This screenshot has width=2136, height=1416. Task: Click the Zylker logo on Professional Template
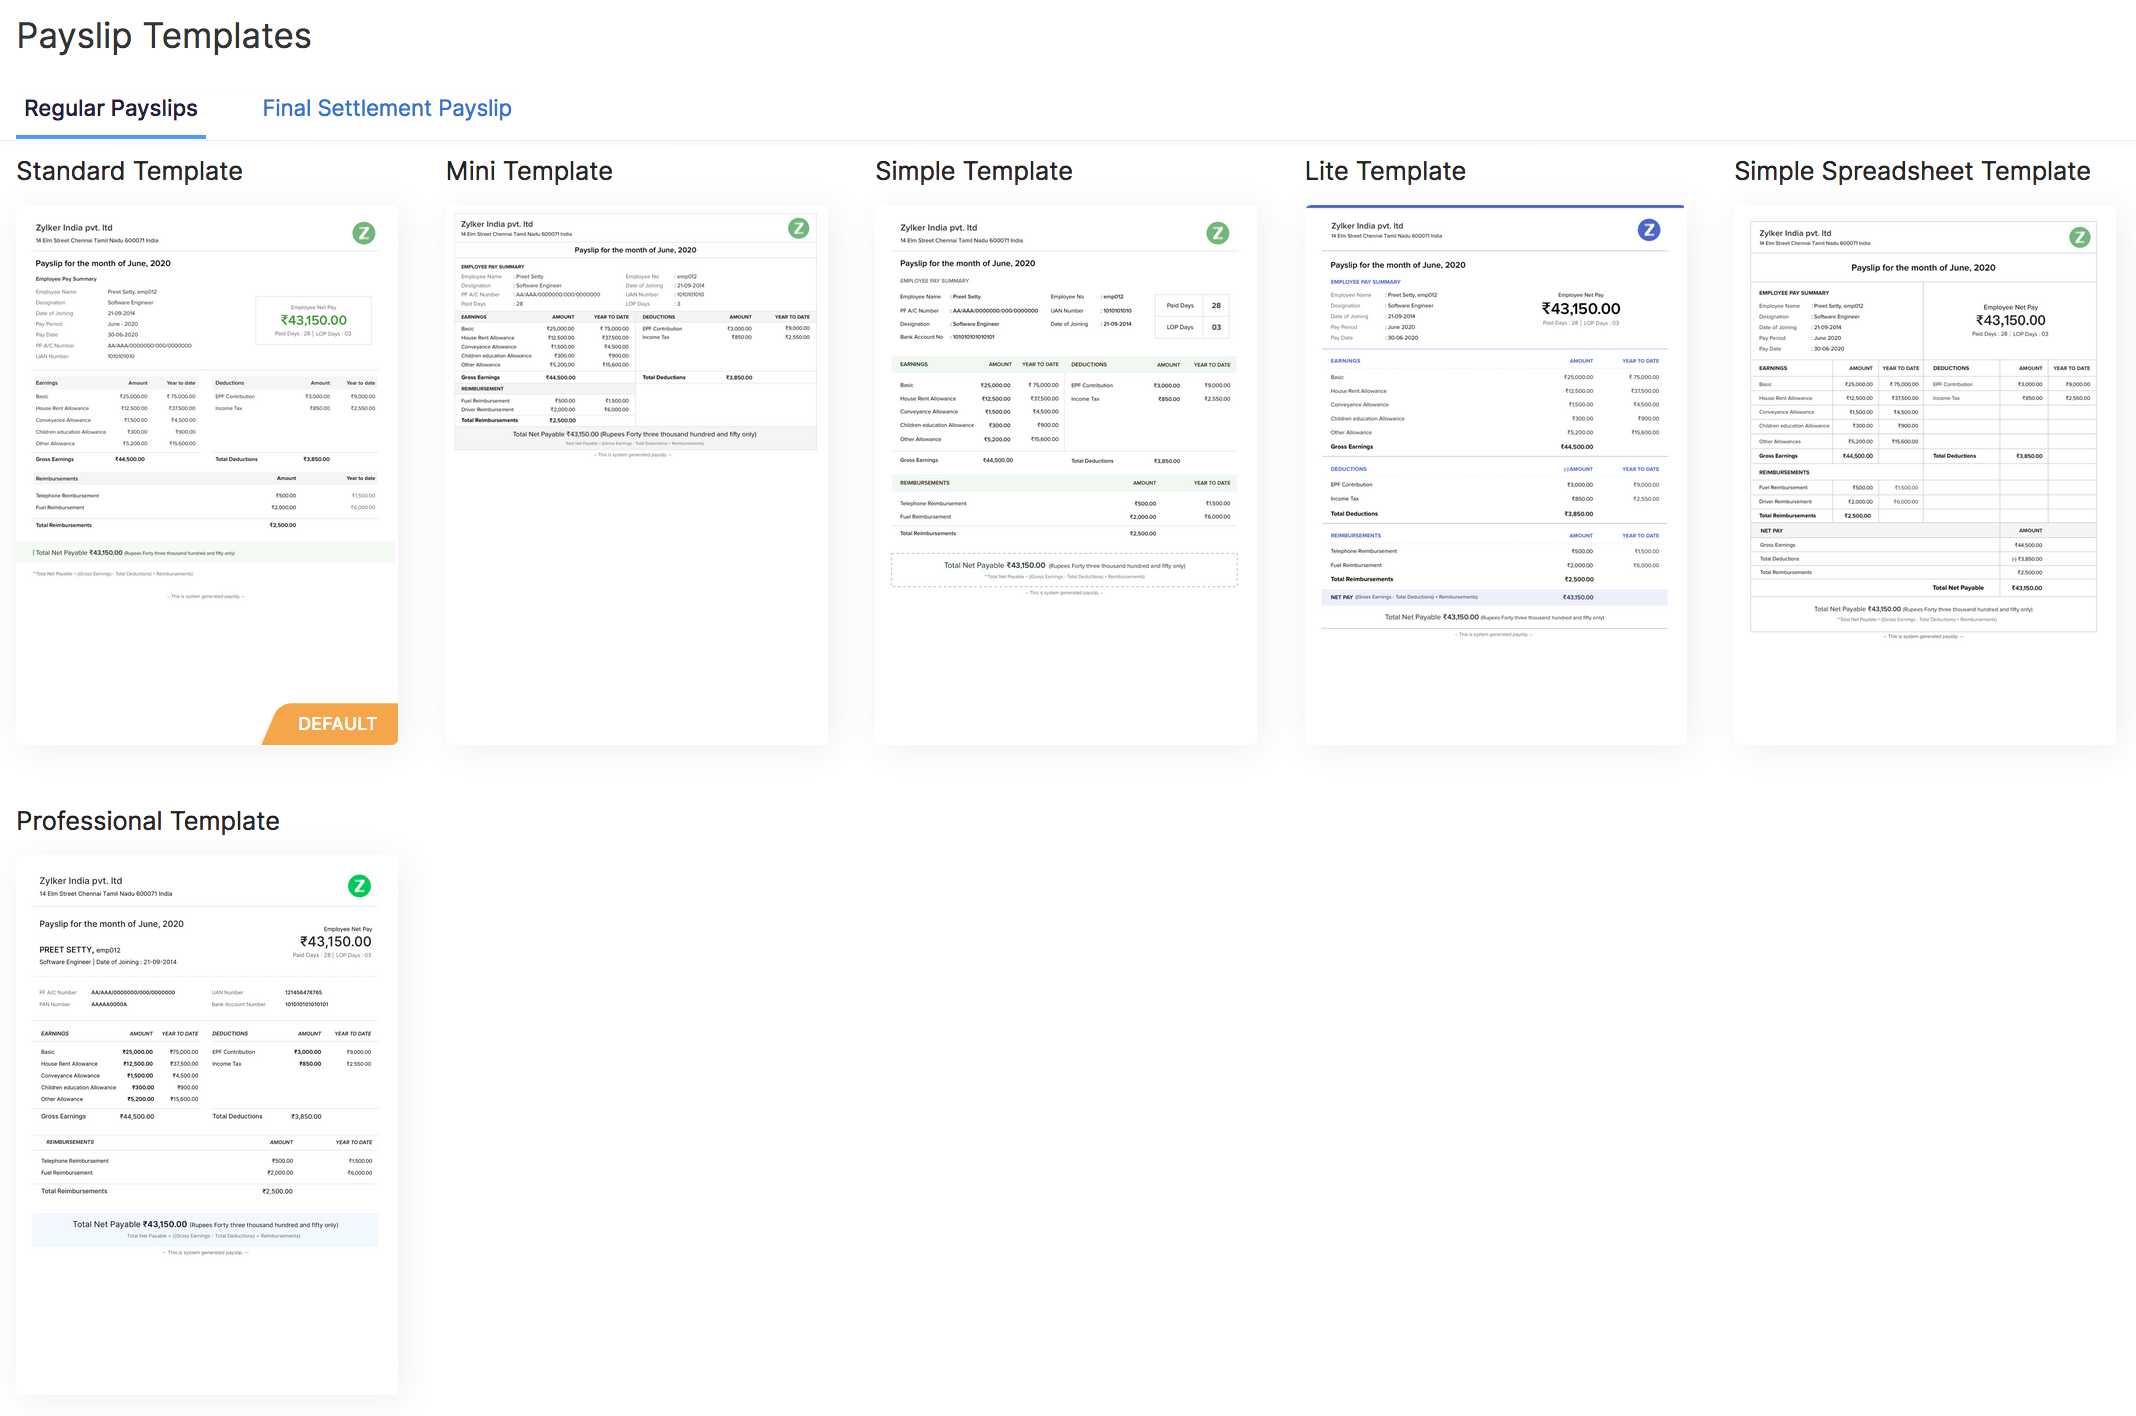point(359,886)
